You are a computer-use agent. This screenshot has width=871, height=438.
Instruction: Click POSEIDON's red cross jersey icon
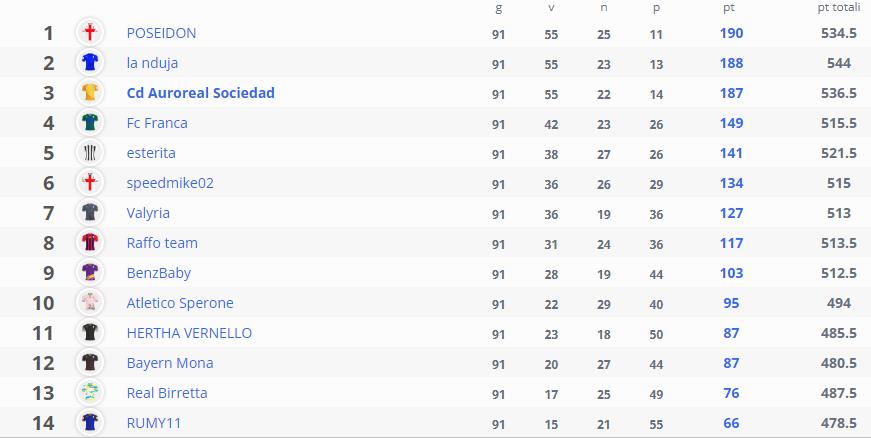(90, 33)
